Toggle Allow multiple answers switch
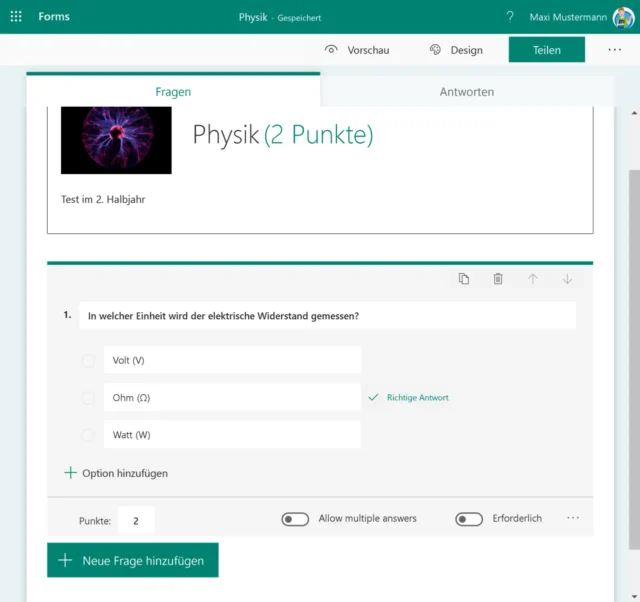Image resolution: width=640 pixels, height=602 pixels. click(295, 519)
